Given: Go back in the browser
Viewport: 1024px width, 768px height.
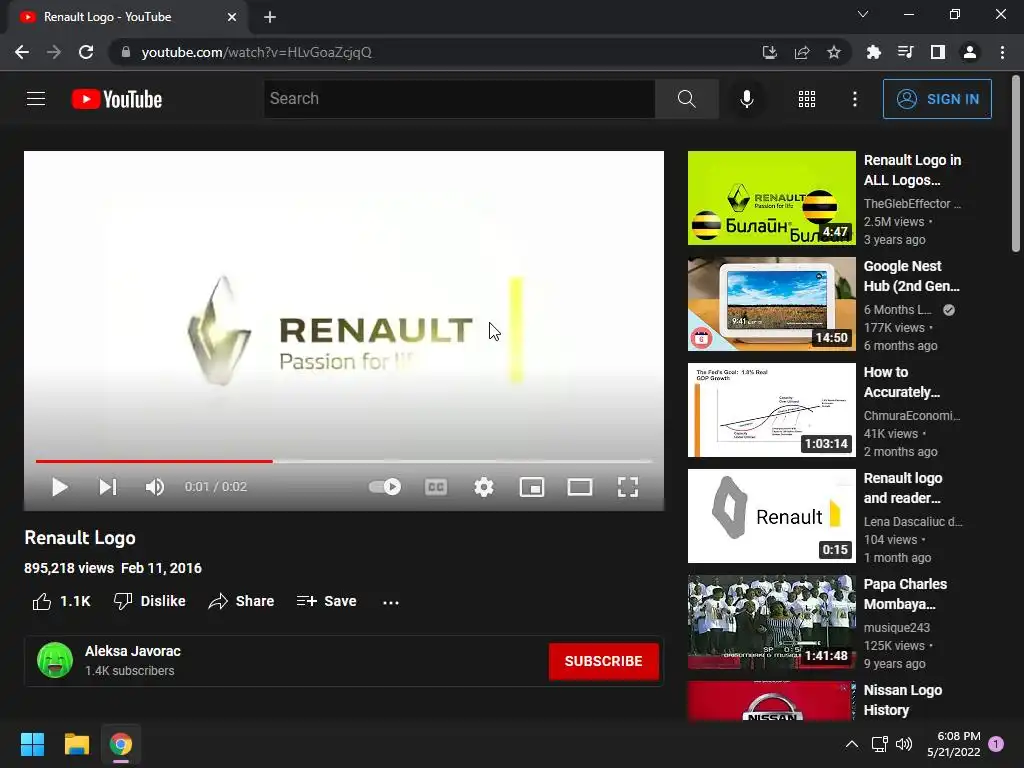Looking at the screenshot, I should tap(22, 52).
